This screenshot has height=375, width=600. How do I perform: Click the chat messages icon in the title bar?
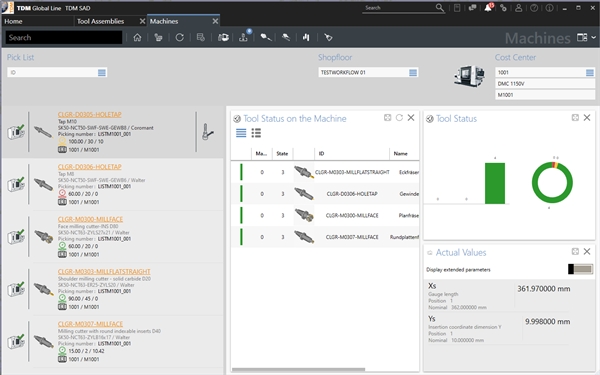473,8
